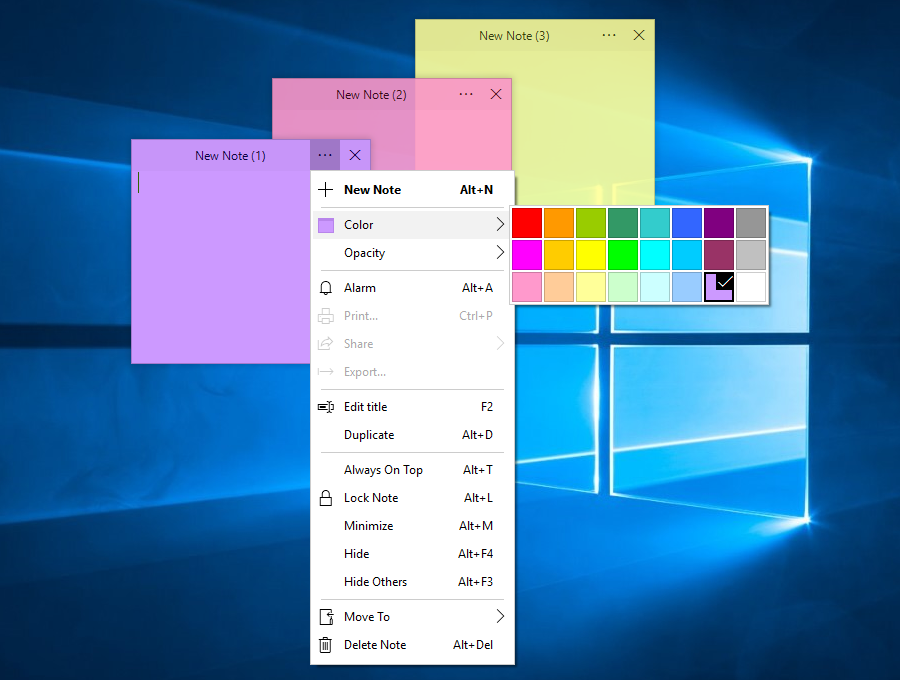
Task: Choose Minimize from the note menu
Action: (x=368, y=525)
